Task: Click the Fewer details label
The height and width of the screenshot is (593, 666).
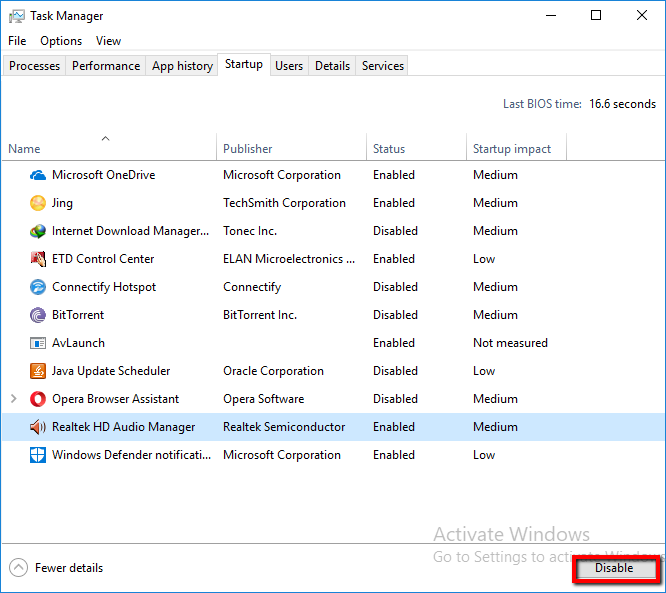Action: click(69, 568)
